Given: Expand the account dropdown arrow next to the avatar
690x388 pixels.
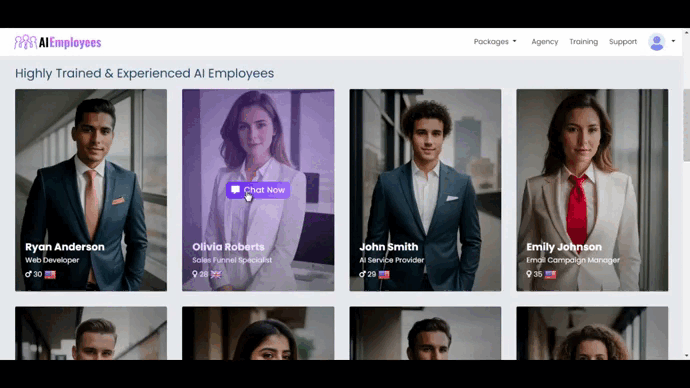Looking at the screenshot, I should click(673, 41).
